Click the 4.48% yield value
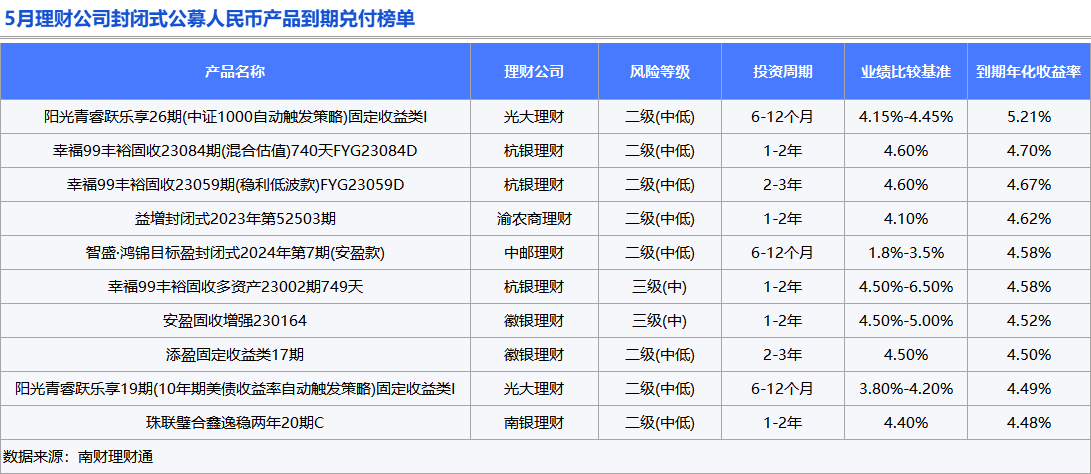The image size is (1091, 474). (1028, 423)
